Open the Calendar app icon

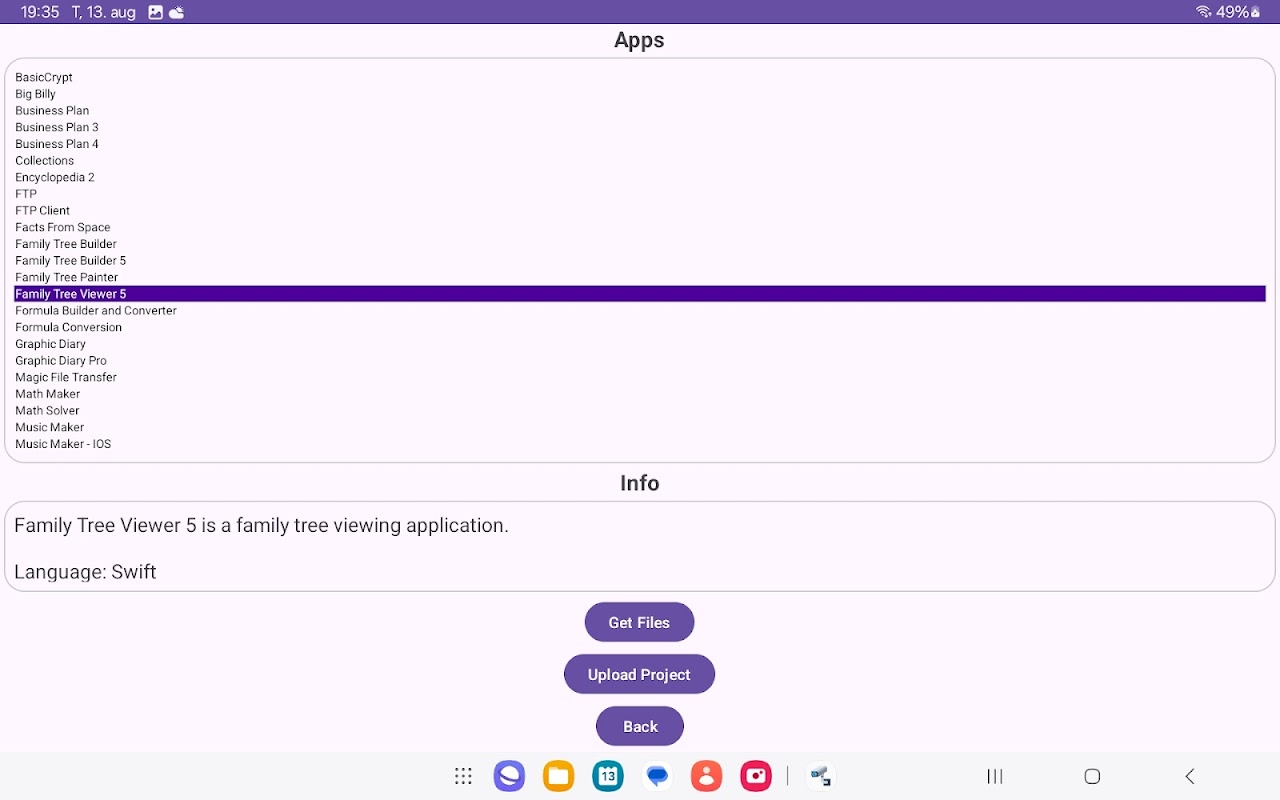[x=608, y=776]
